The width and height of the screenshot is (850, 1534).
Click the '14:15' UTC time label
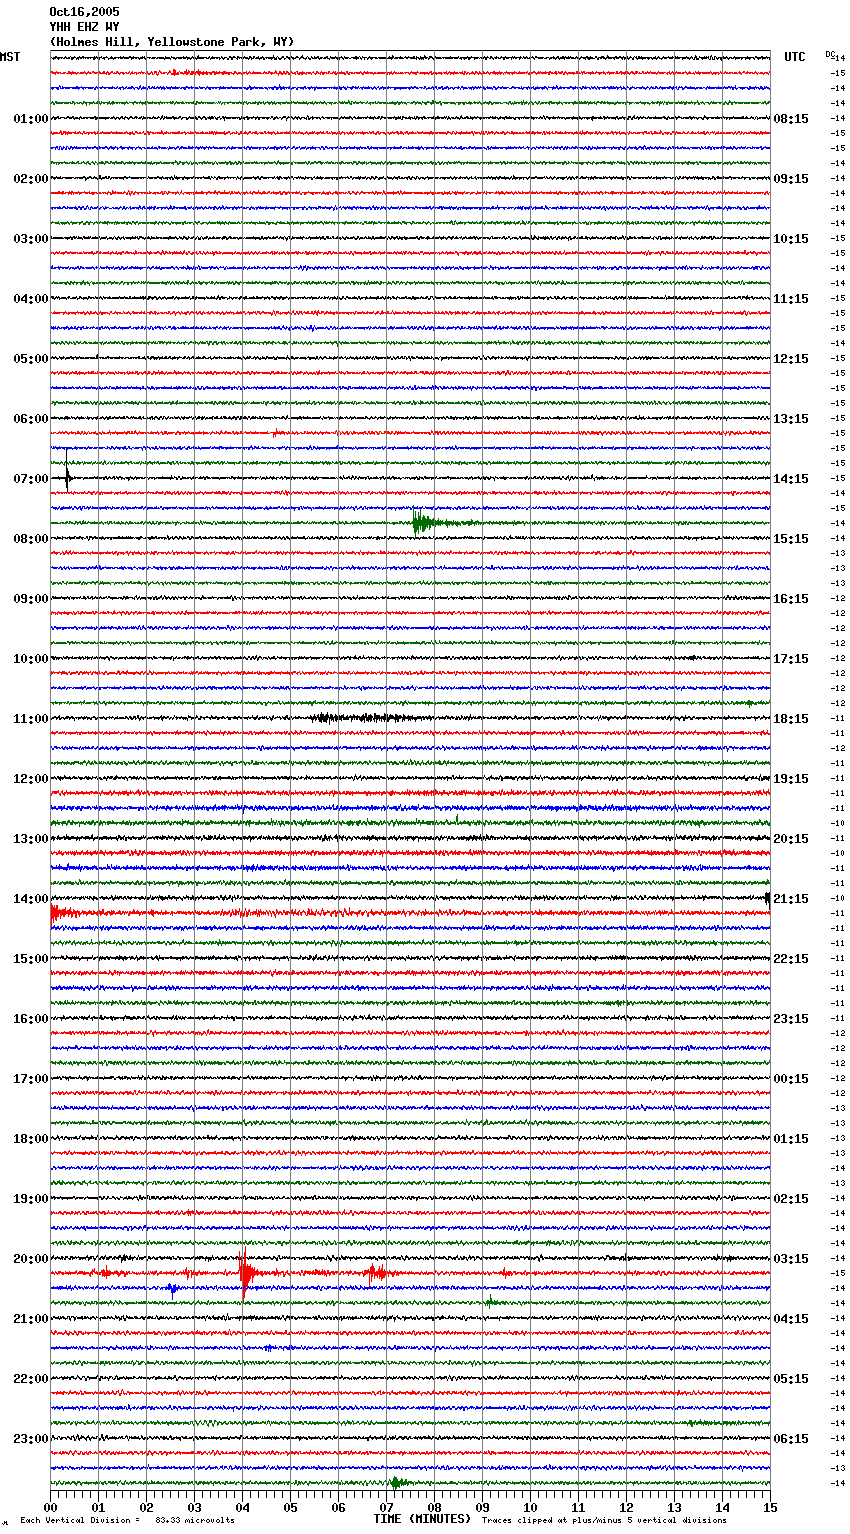[x=791, y=479]
